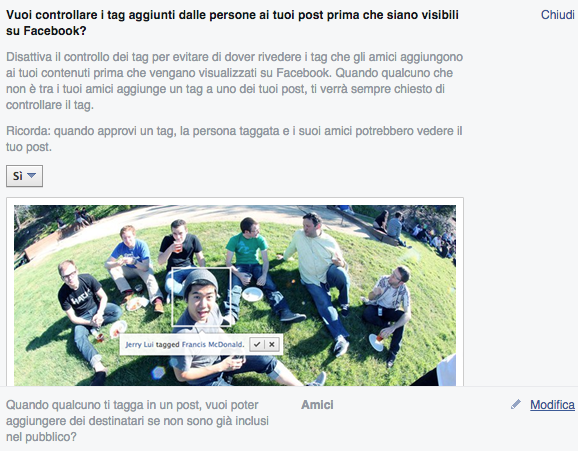
Task: Open the Sì dropdown menu
Action: tap(24, 176)
